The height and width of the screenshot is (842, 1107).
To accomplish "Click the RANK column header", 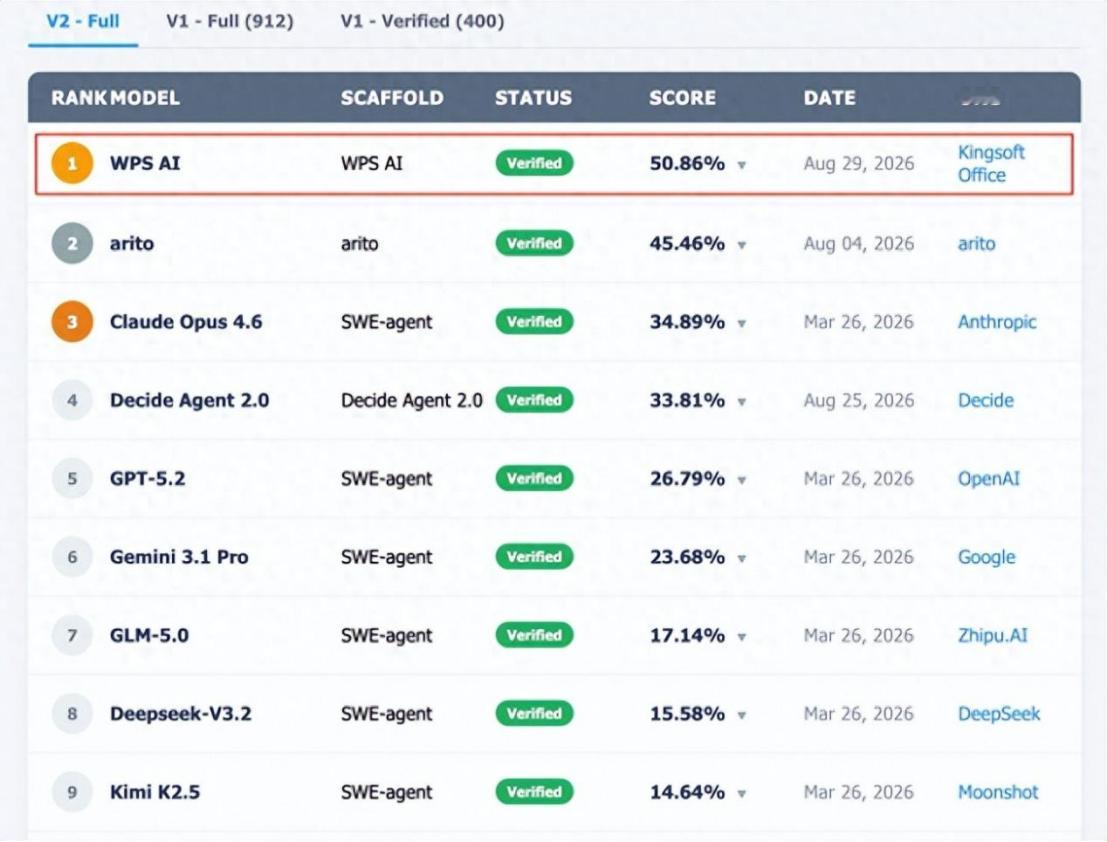I will (79, 97).
